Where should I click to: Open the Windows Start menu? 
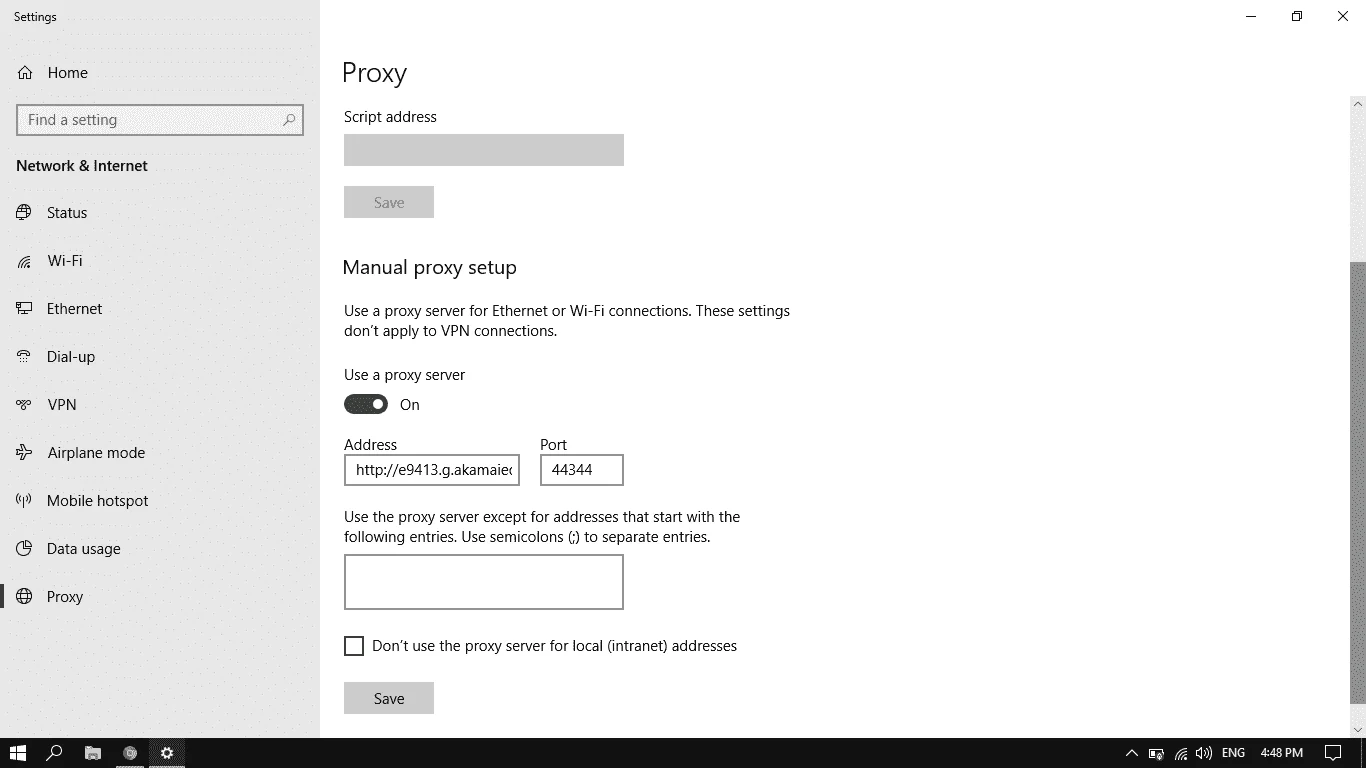point(17,753)
